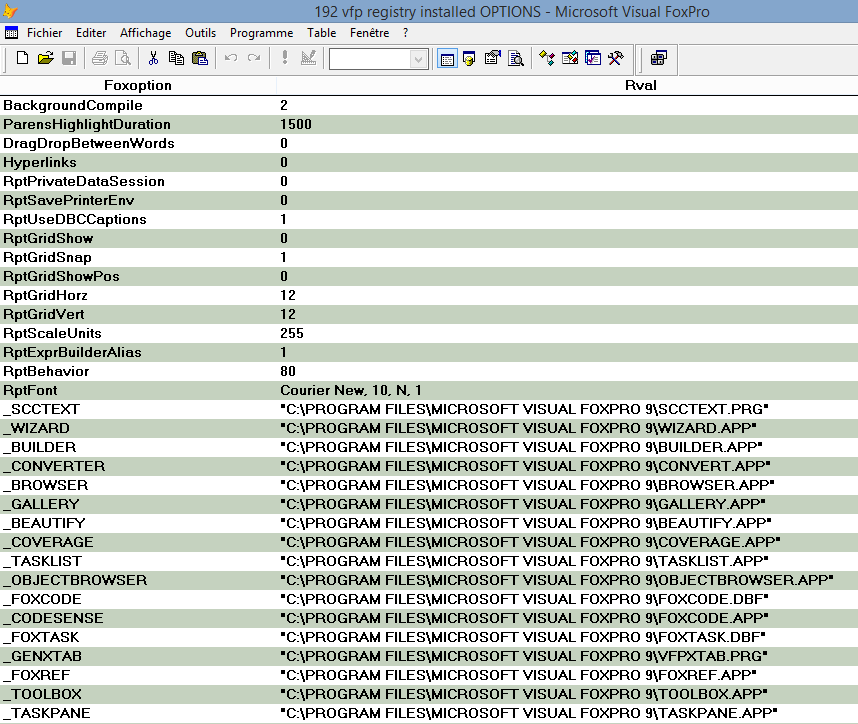
Task: Copy the selection
Action: coord(178,58)
